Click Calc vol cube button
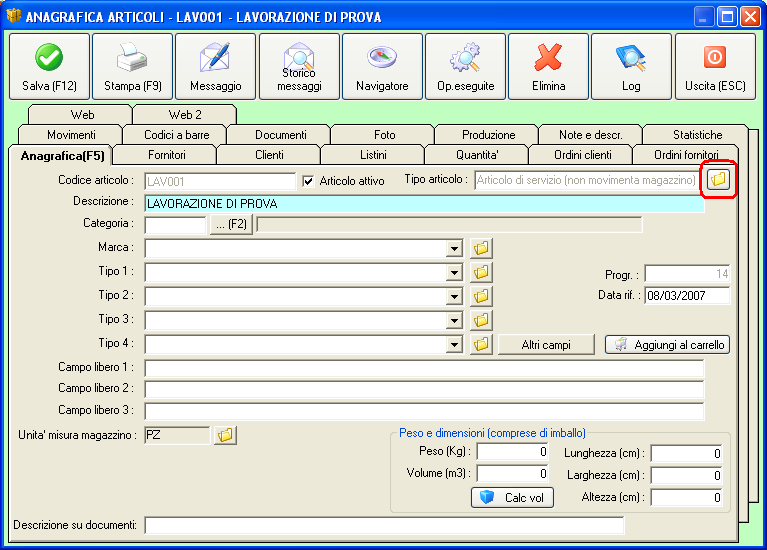The width and height of the screenshot is (767, 550). coord(513,498)
